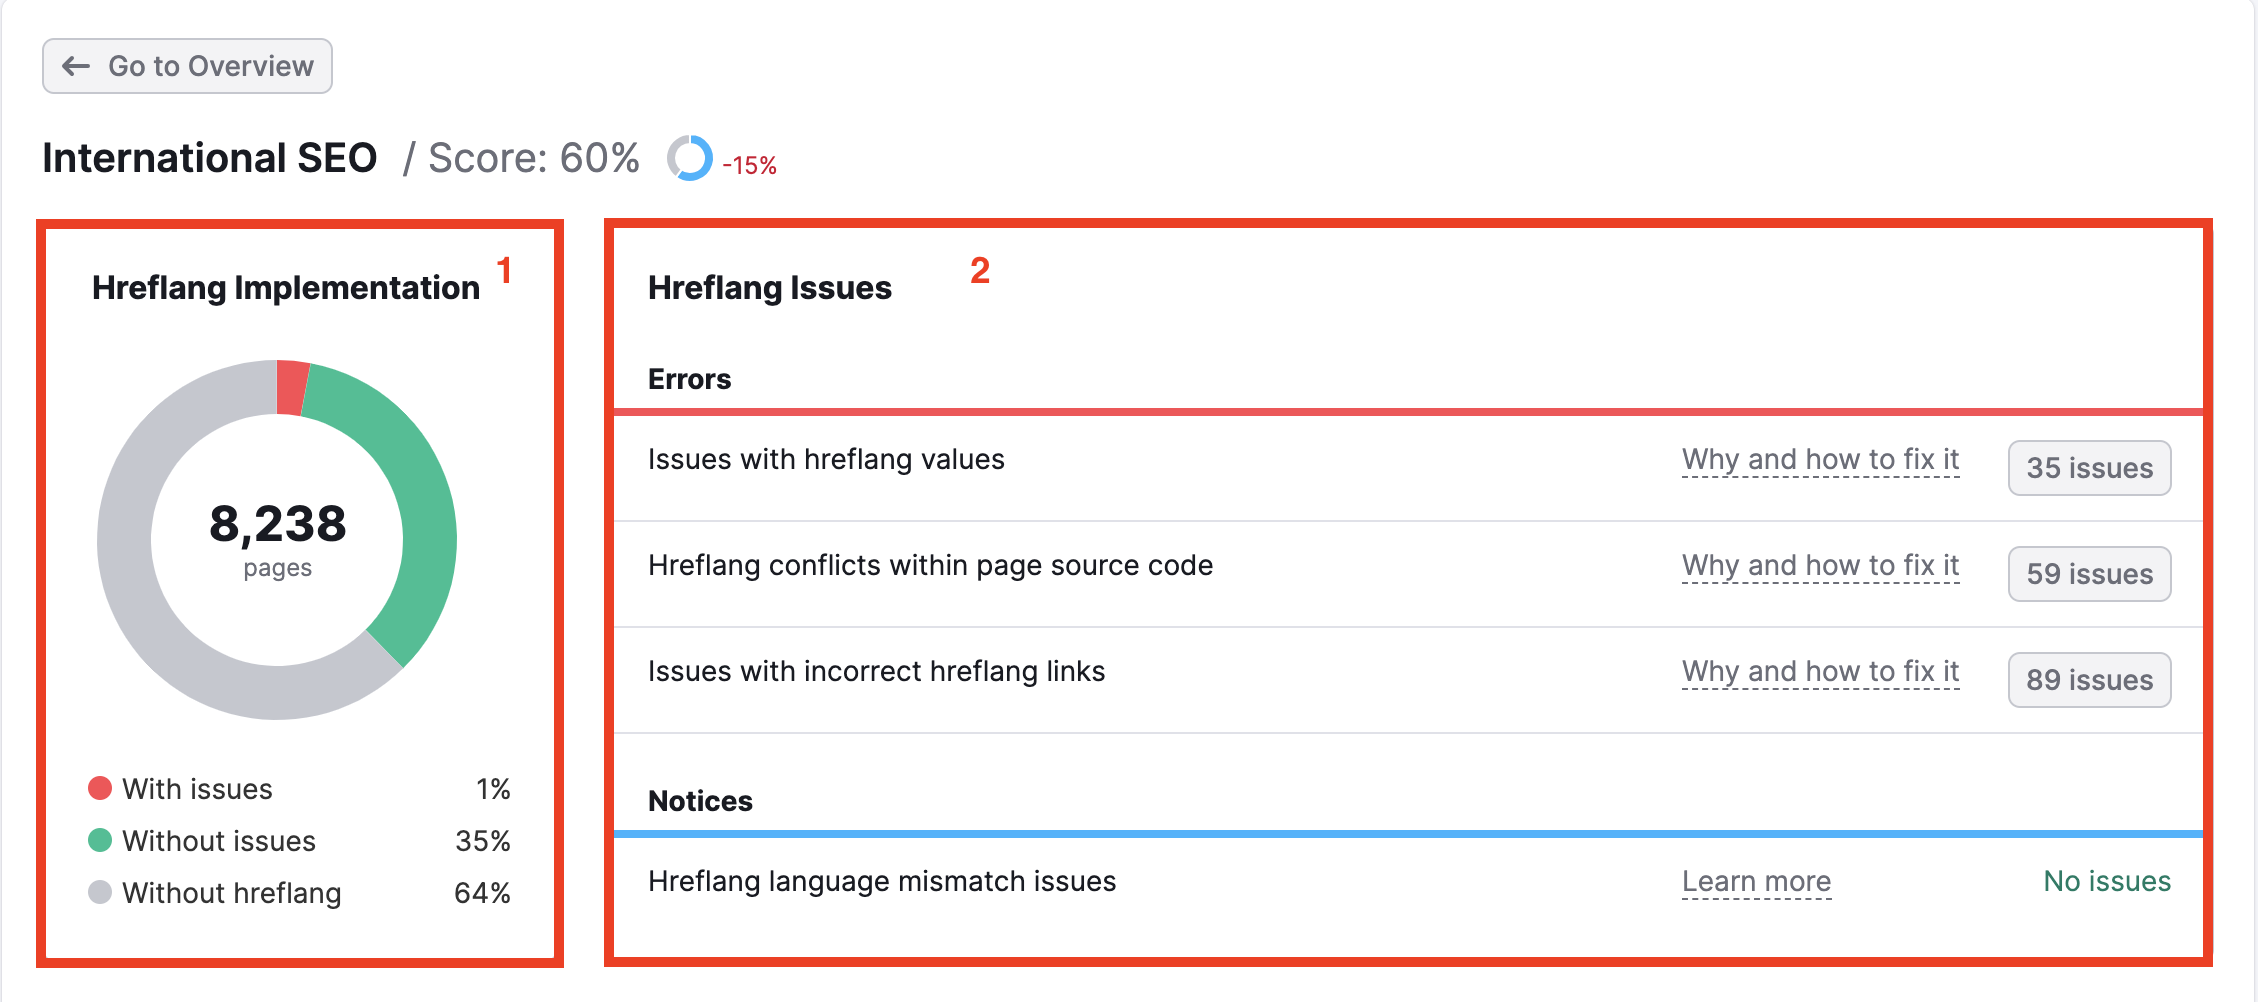
Task: Select the Notices section heading
Action: coord(700,800)
